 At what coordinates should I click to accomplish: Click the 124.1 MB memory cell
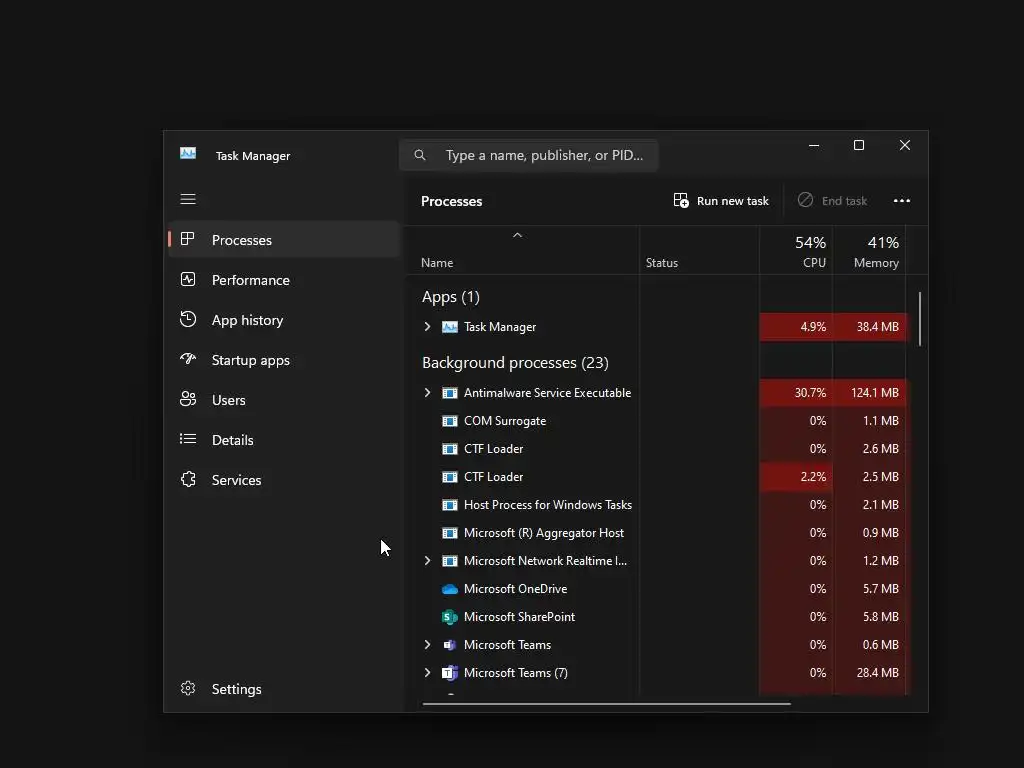point(869,392)
